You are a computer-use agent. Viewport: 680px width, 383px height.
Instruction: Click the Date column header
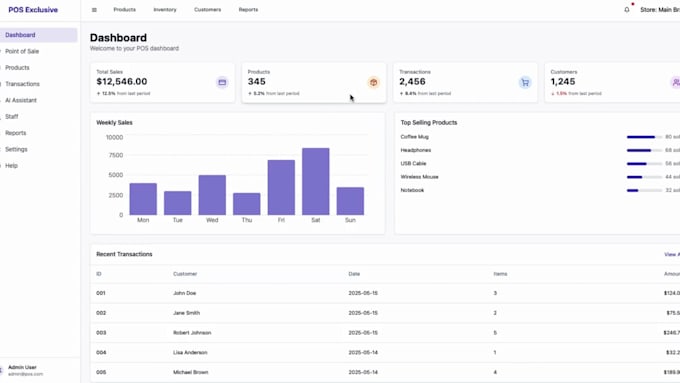coord(354,274)
